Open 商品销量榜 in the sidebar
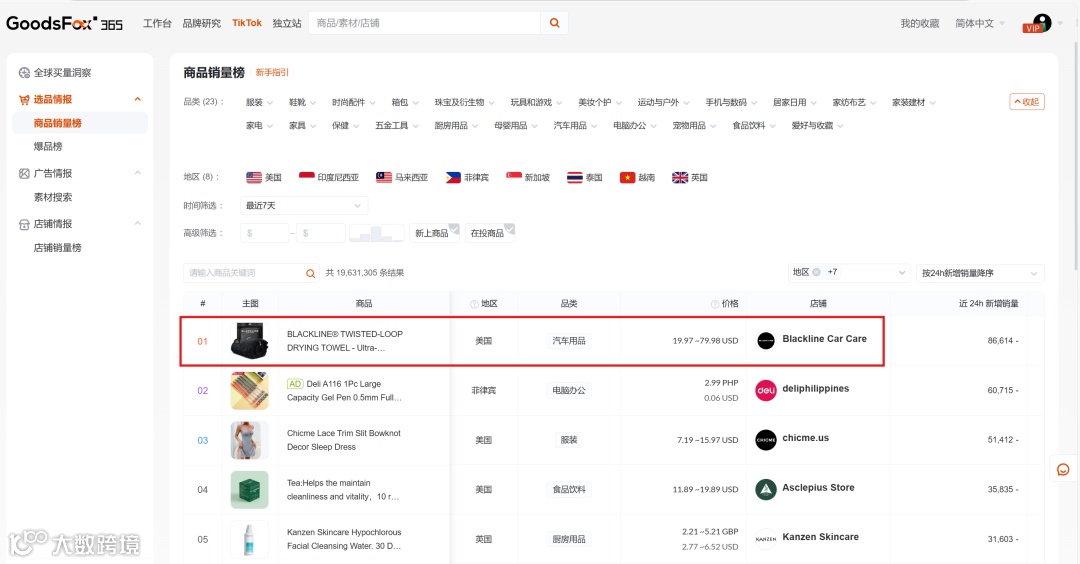Viewport: 1080px width, 564px height. coord(80,123)
